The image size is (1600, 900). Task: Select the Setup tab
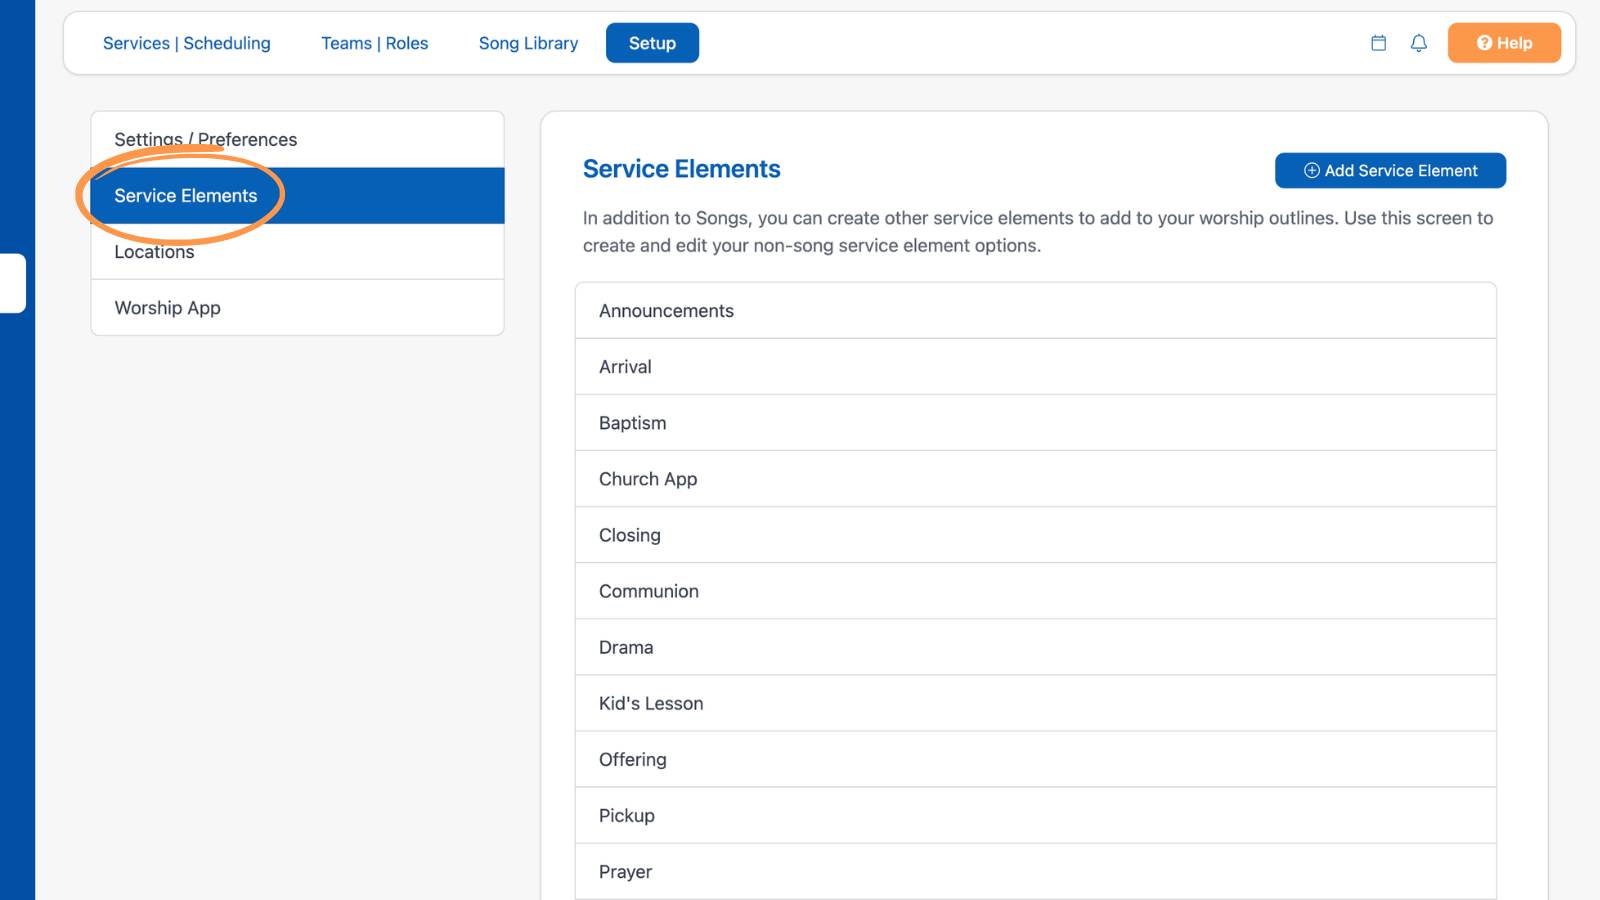pyautogui.click(x=652, y=43)
